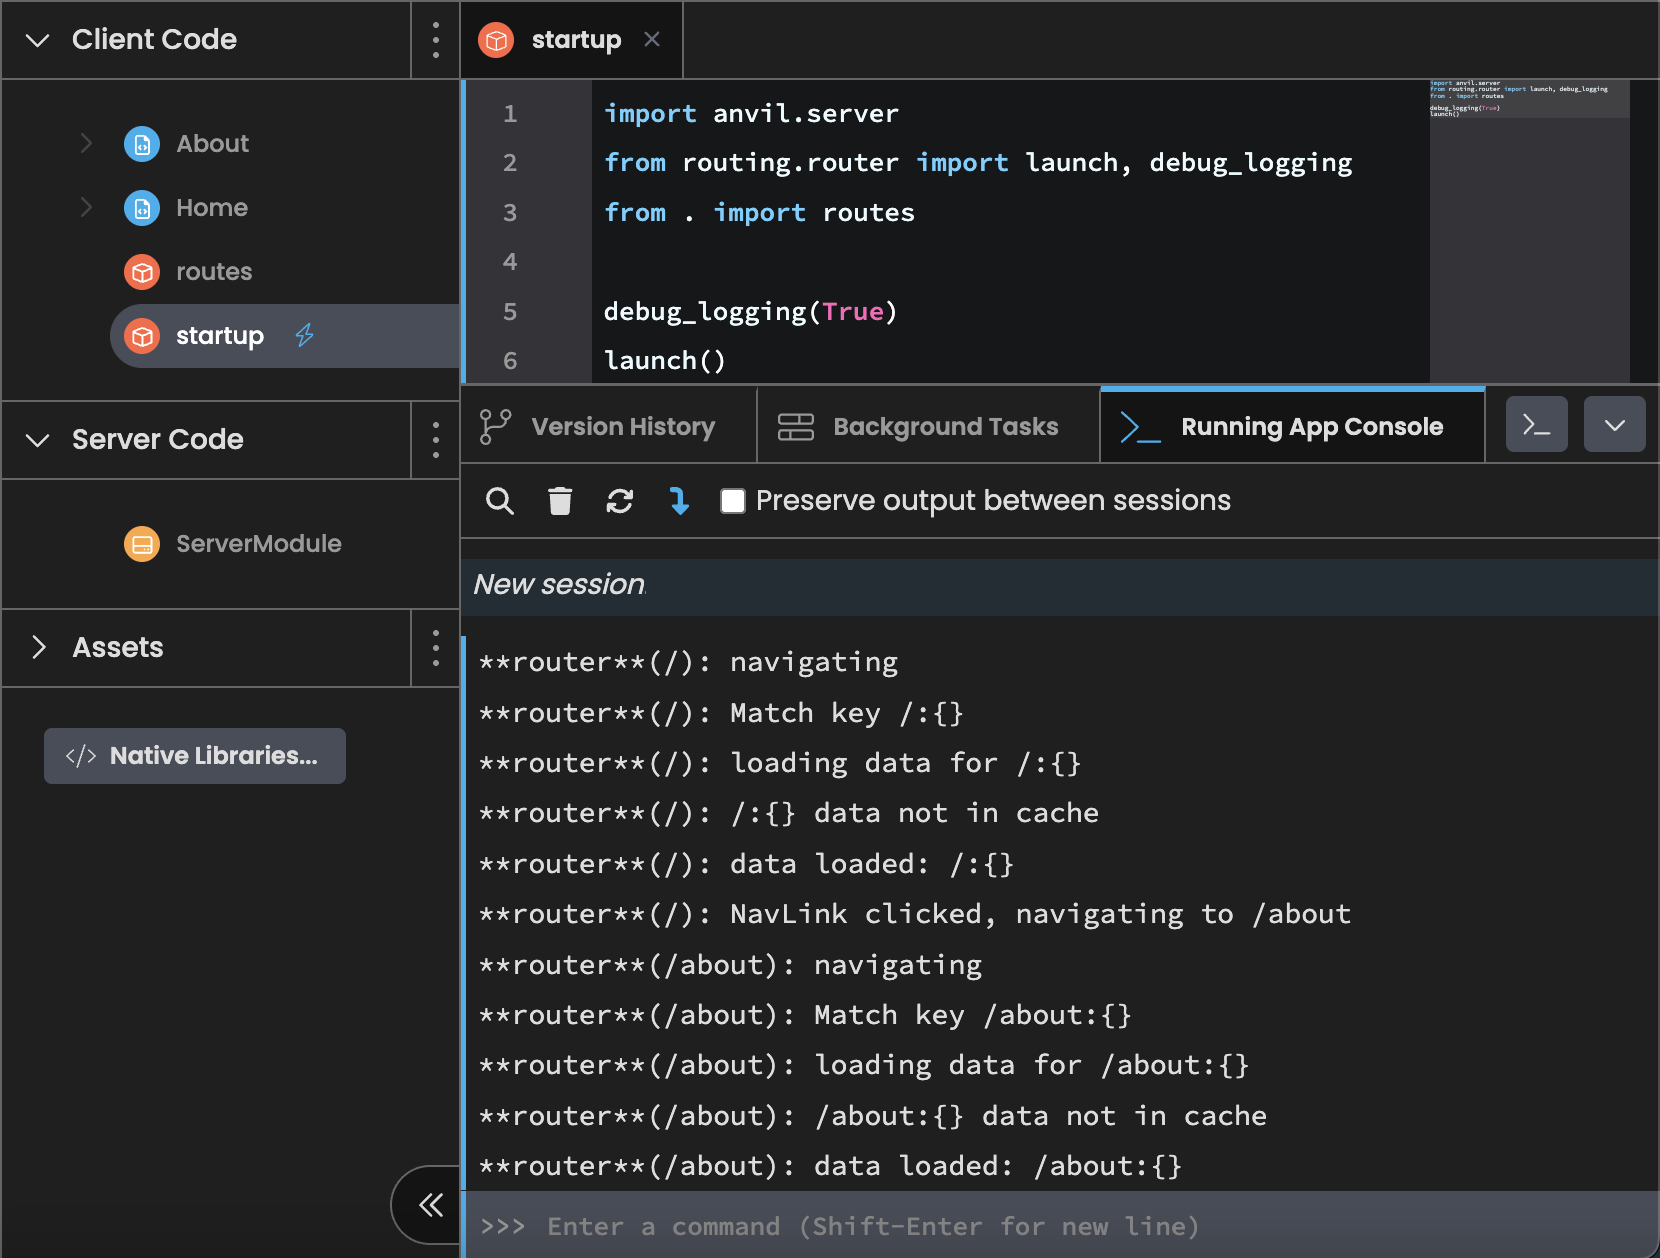Viewport: 1660px width, 1258px height.
Task: Open the Client Code options kebab menu
Action: tap(435, 40)
